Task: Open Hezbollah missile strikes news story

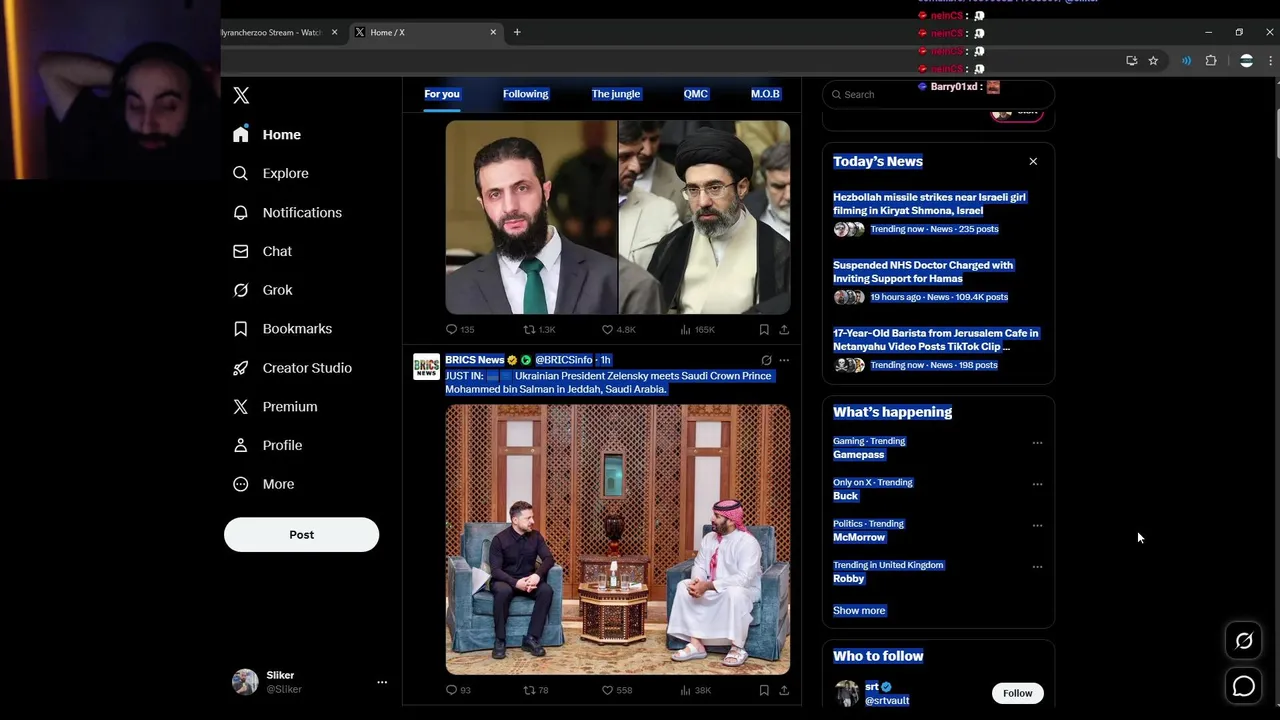Action: (929, 204)
